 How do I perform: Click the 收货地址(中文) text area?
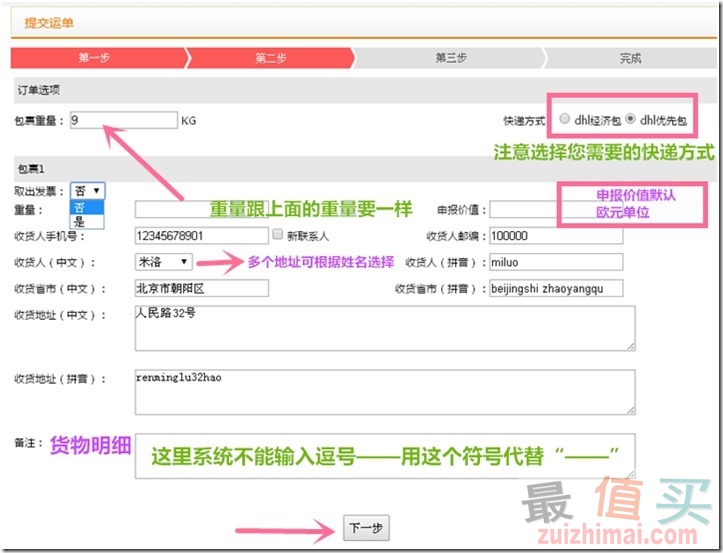[x=385, y=328]
